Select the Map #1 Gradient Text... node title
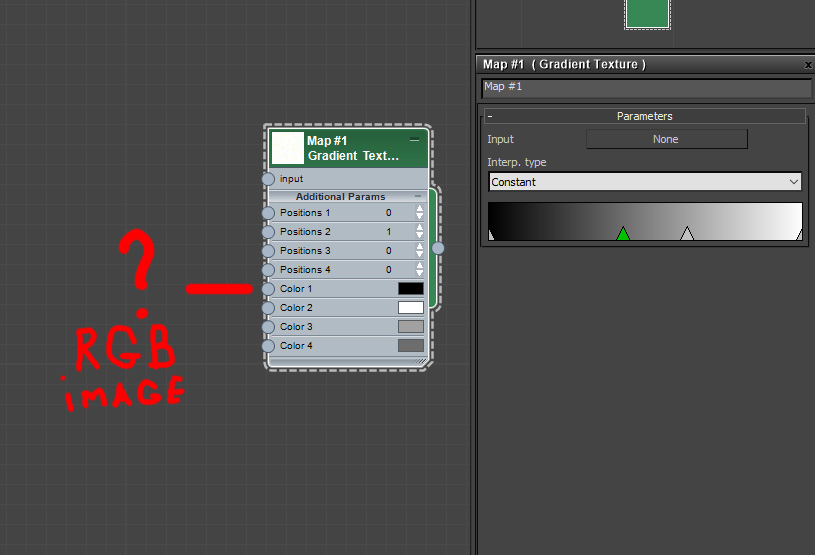Viewport: 815px width, 555px height. pos(353,148)
